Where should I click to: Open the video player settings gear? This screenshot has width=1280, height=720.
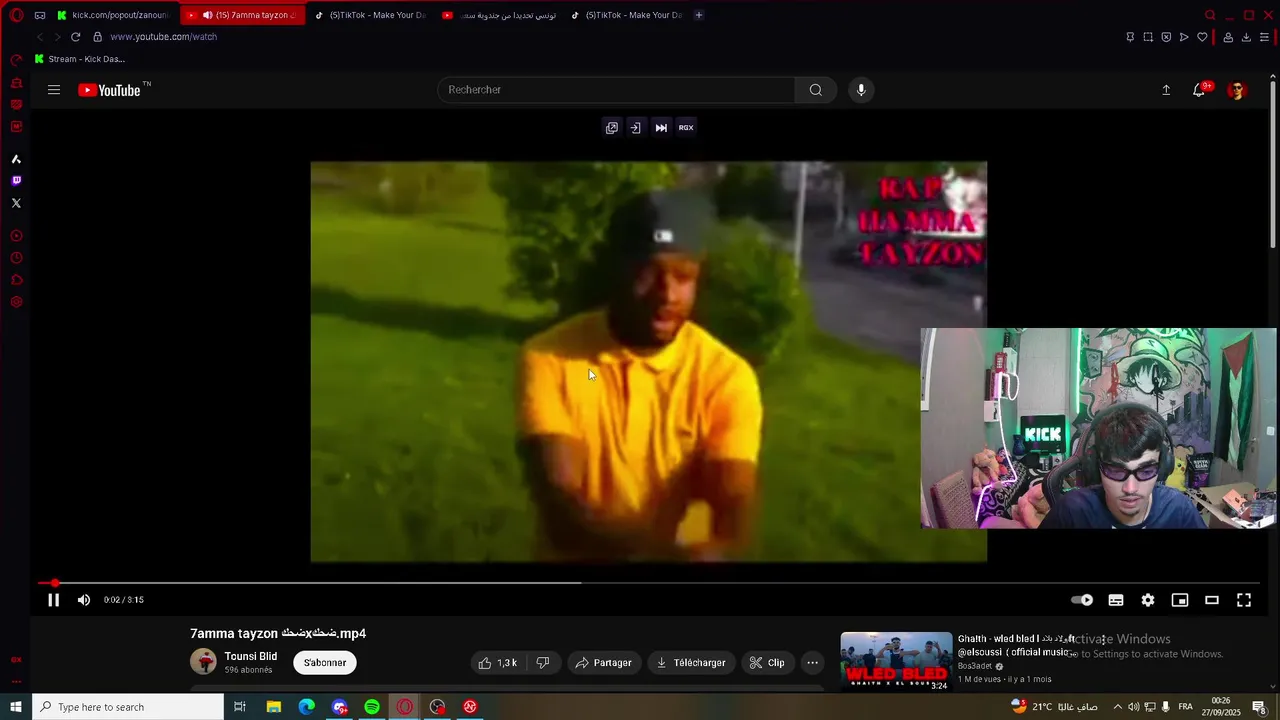(1148, 600)
